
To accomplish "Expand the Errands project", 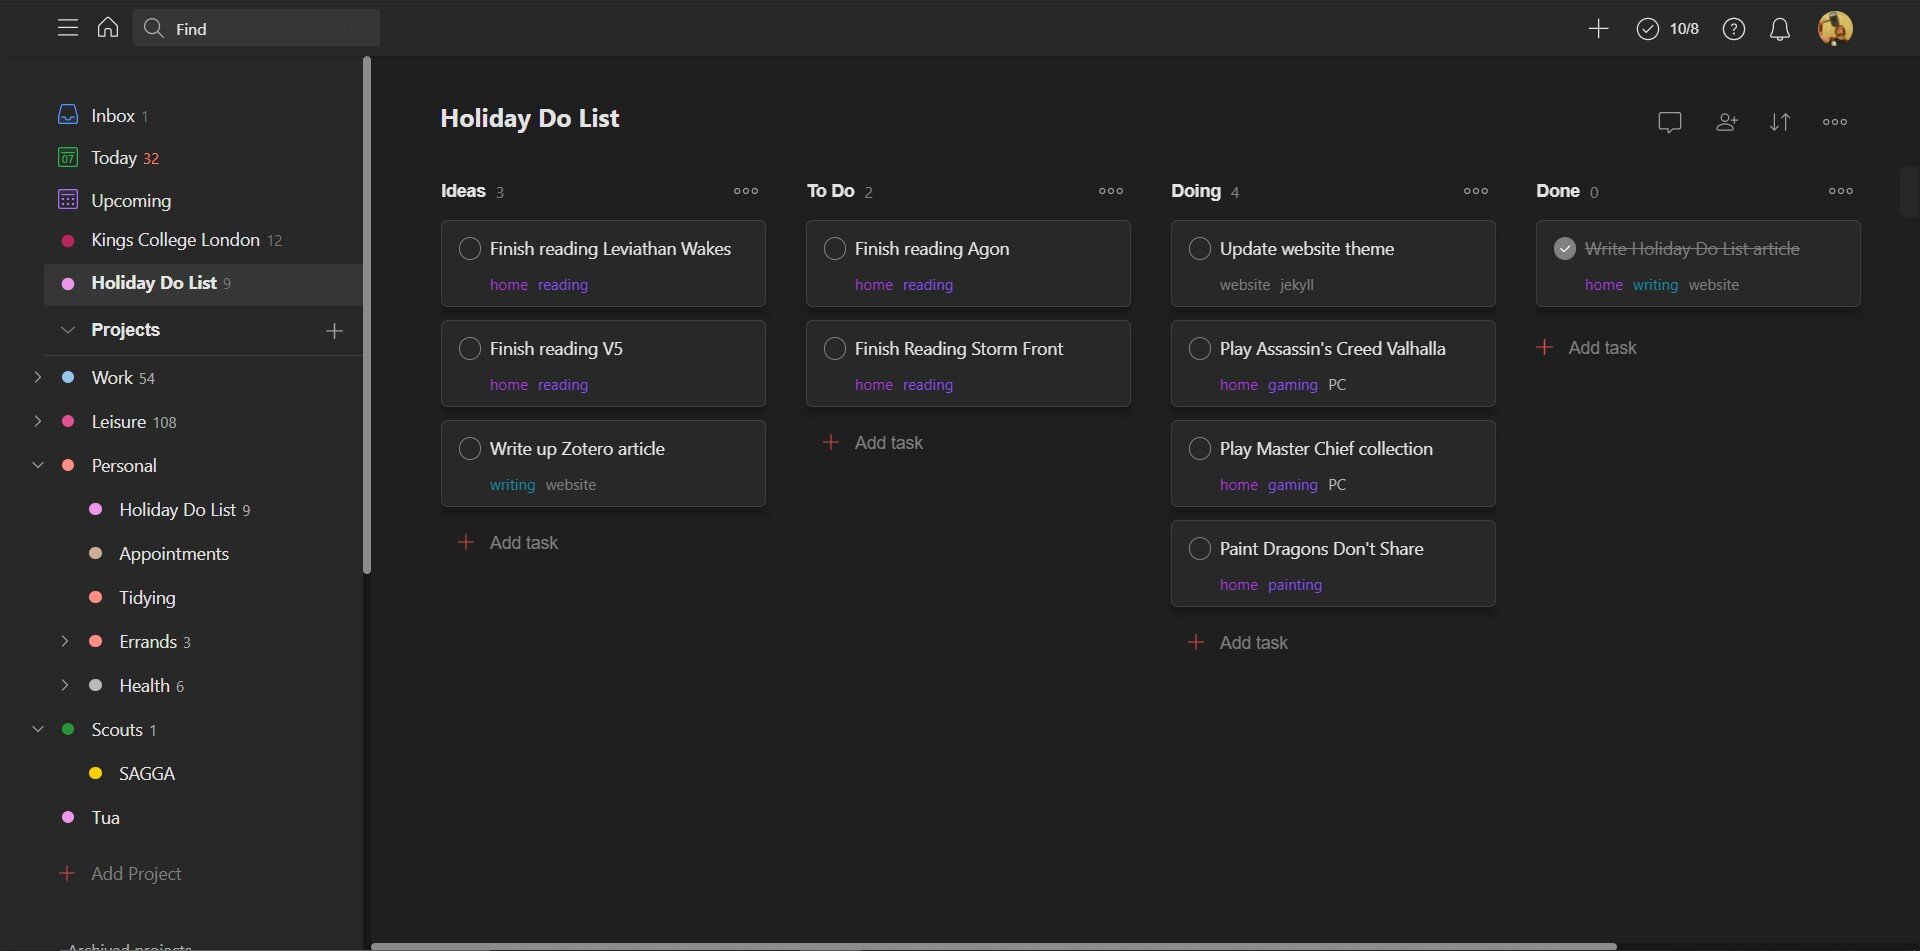I will point(65,641).
